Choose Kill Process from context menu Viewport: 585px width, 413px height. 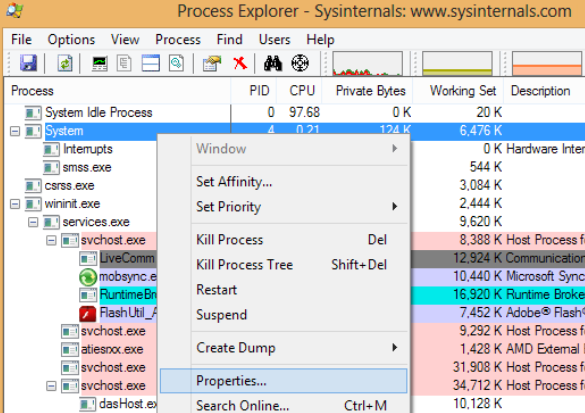[x=284, y=240]
